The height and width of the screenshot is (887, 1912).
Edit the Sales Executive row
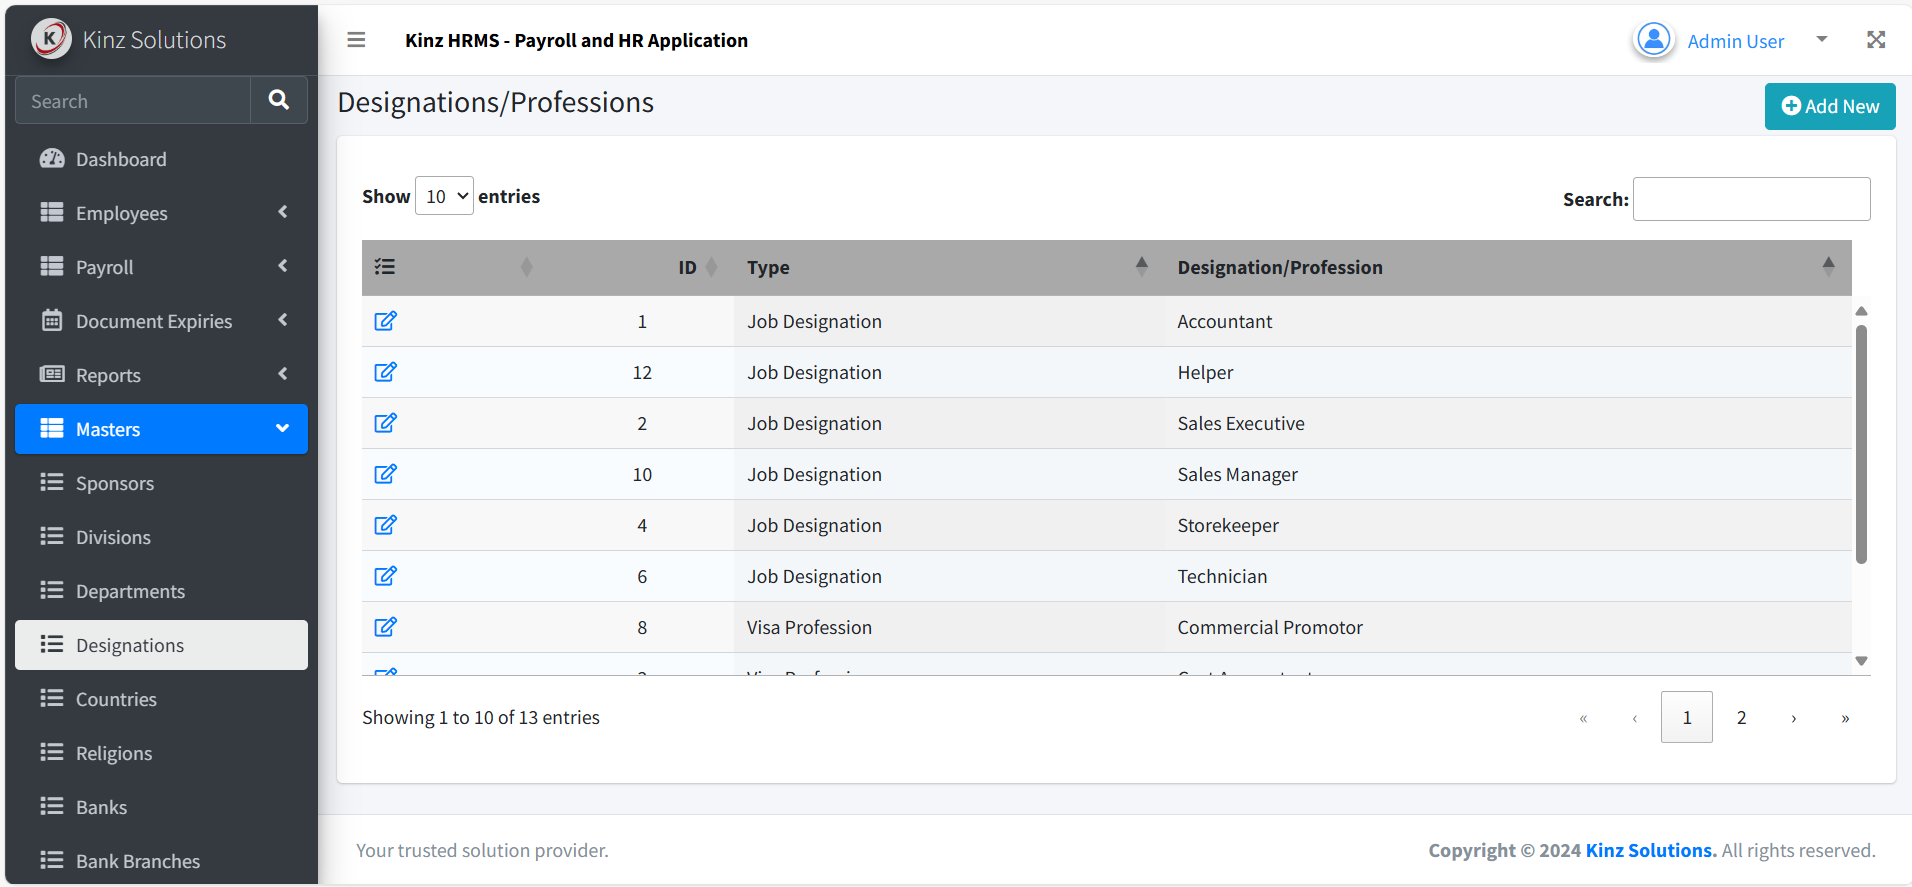pos(385,423)
